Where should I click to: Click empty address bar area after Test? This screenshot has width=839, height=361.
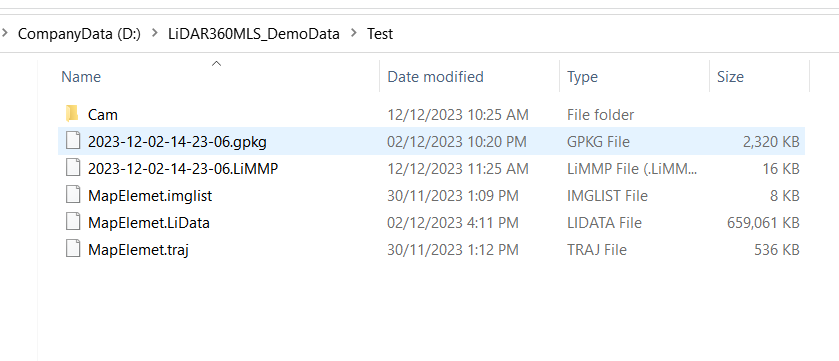pos(615,34)
